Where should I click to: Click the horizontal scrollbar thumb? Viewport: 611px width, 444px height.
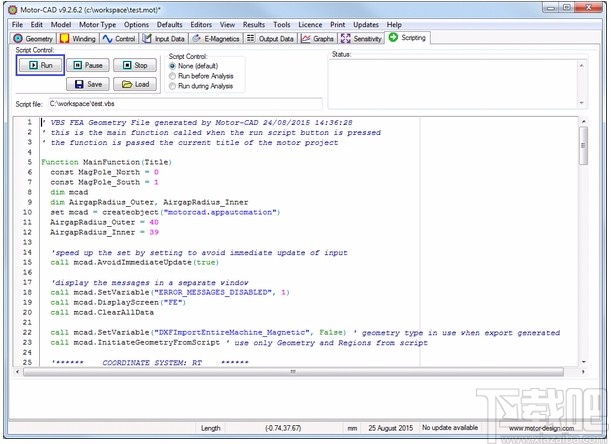coord(293,371)
